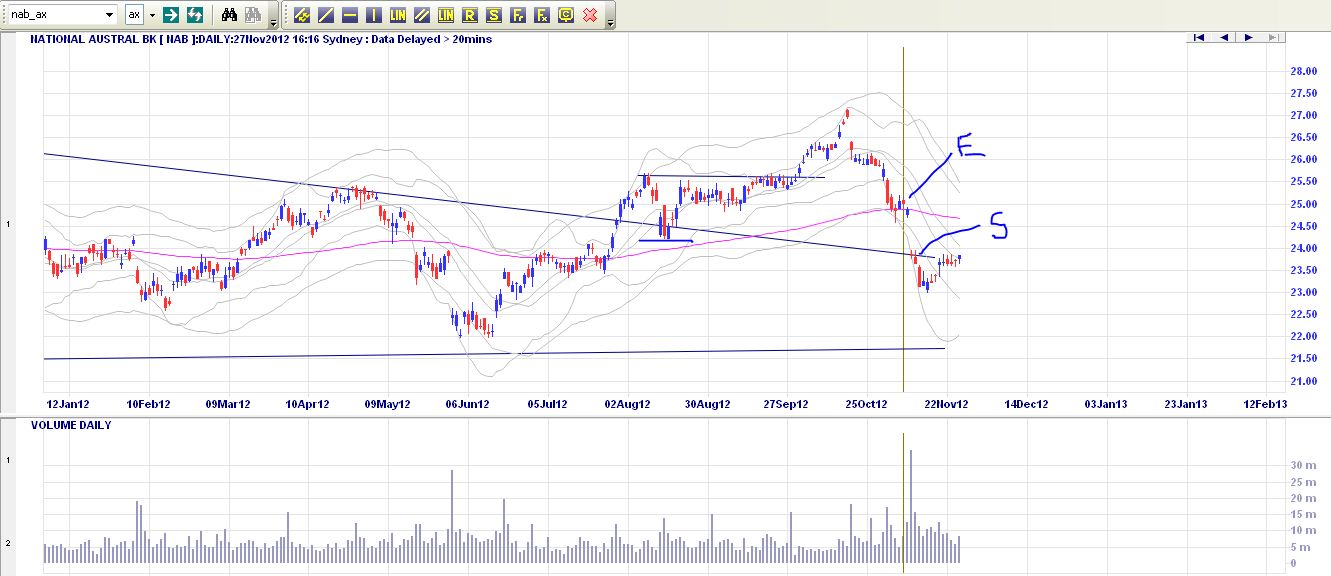Click the 06Jun12 date axis label
1331x576 pixels.
(x=467, y=404)
